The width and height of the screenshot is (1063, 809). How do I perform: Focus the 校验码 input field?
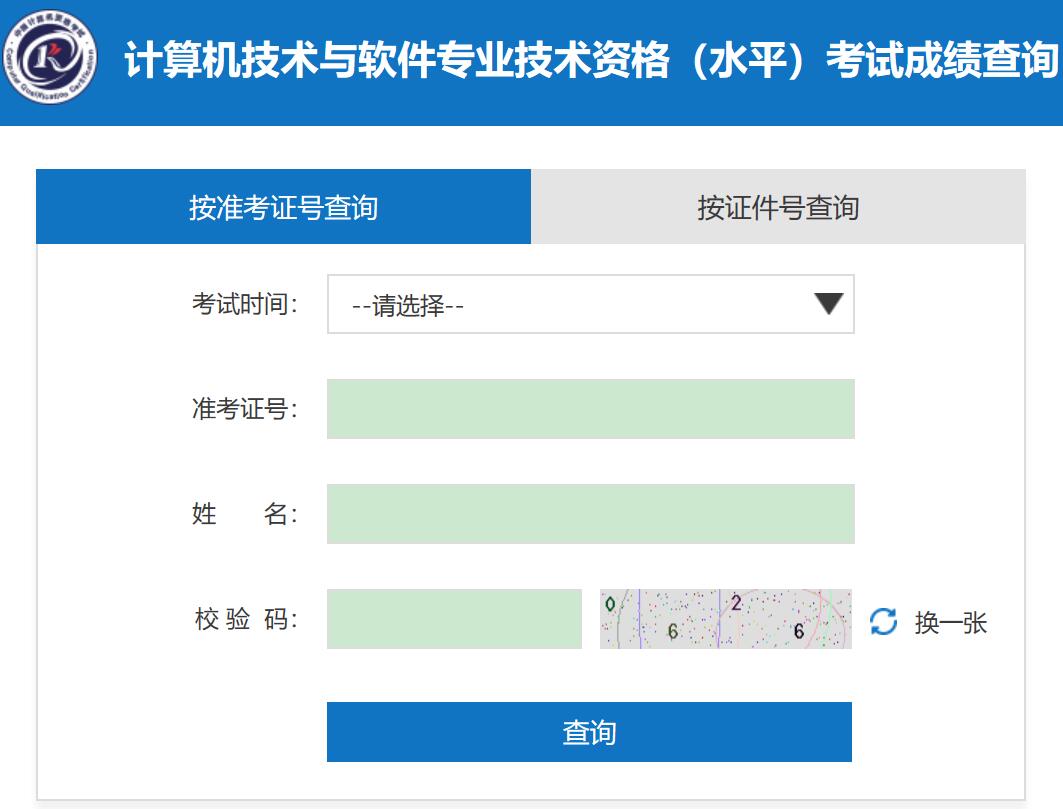[454, 618]
